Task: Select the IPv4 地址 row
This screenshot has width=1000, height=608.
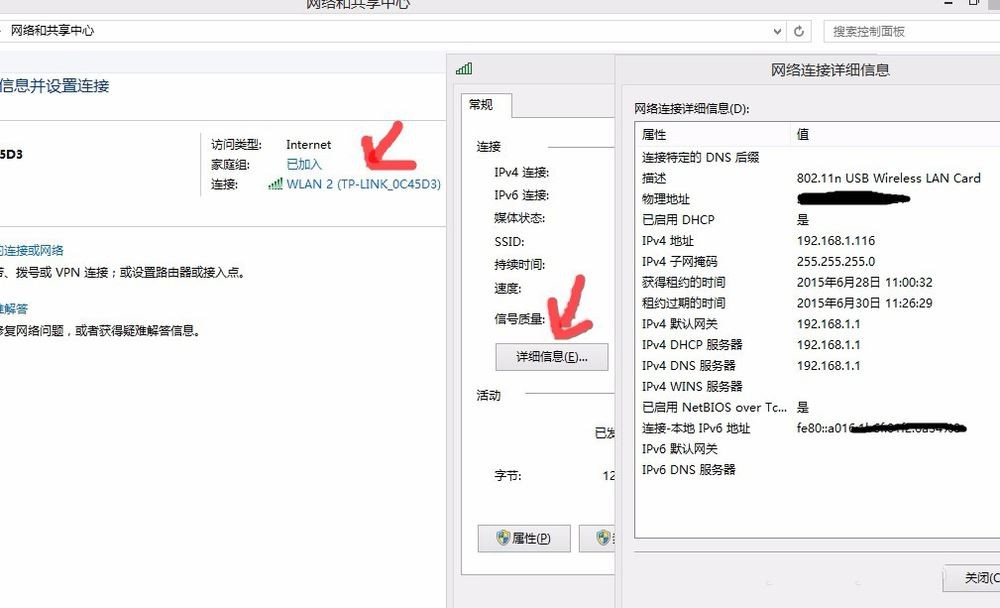Action: (818, 241)
